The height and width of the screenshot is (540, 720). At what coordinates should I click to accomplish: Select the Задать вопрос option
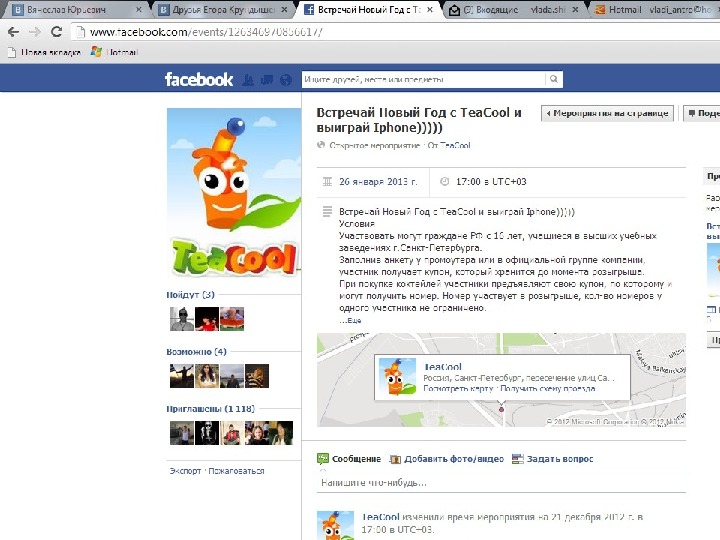tap(559, 459)
